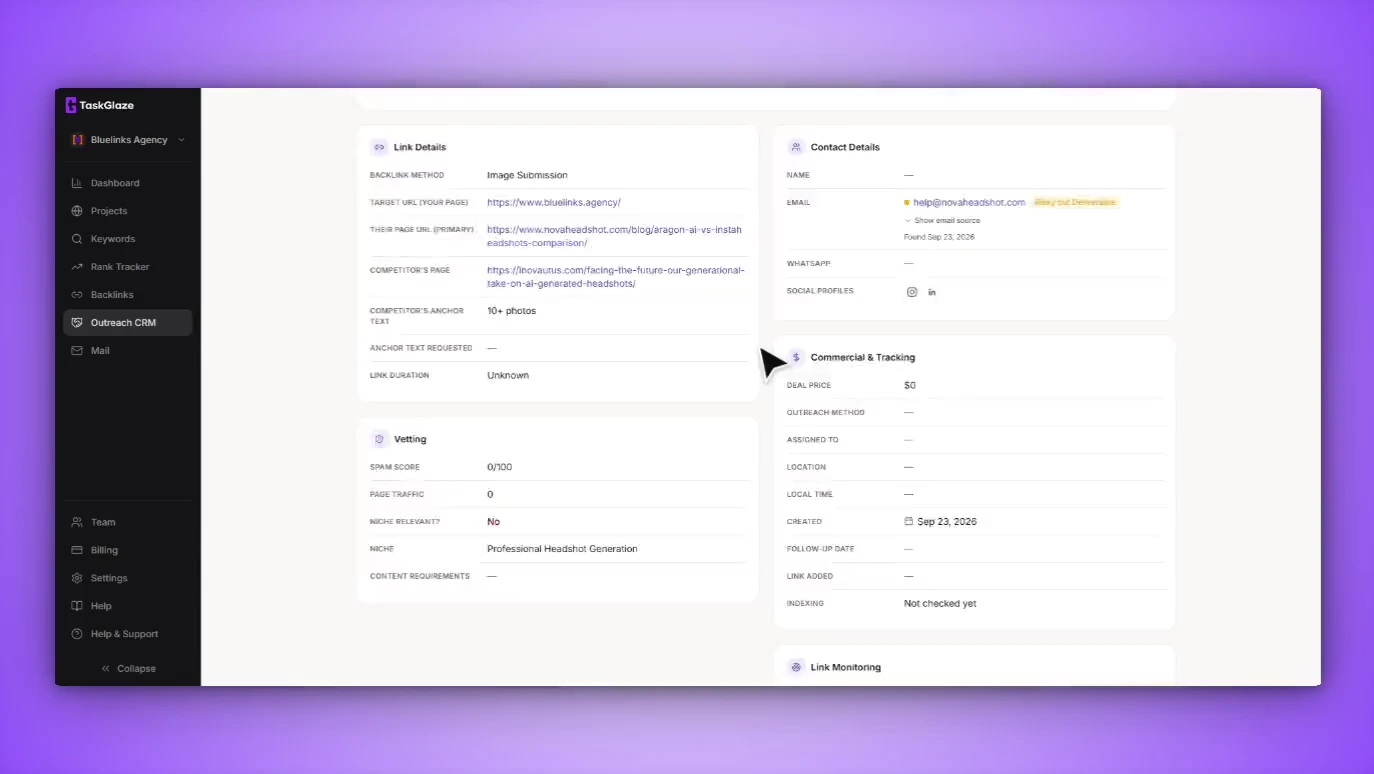
Task: Open the bluelinks.agency target URL link
Action: pos(554,202)
